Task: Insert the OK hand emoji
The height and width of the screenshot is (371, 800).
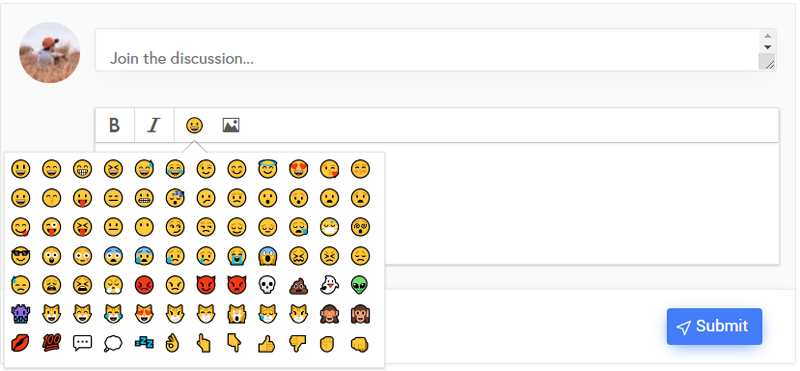Action: (174, 343)
